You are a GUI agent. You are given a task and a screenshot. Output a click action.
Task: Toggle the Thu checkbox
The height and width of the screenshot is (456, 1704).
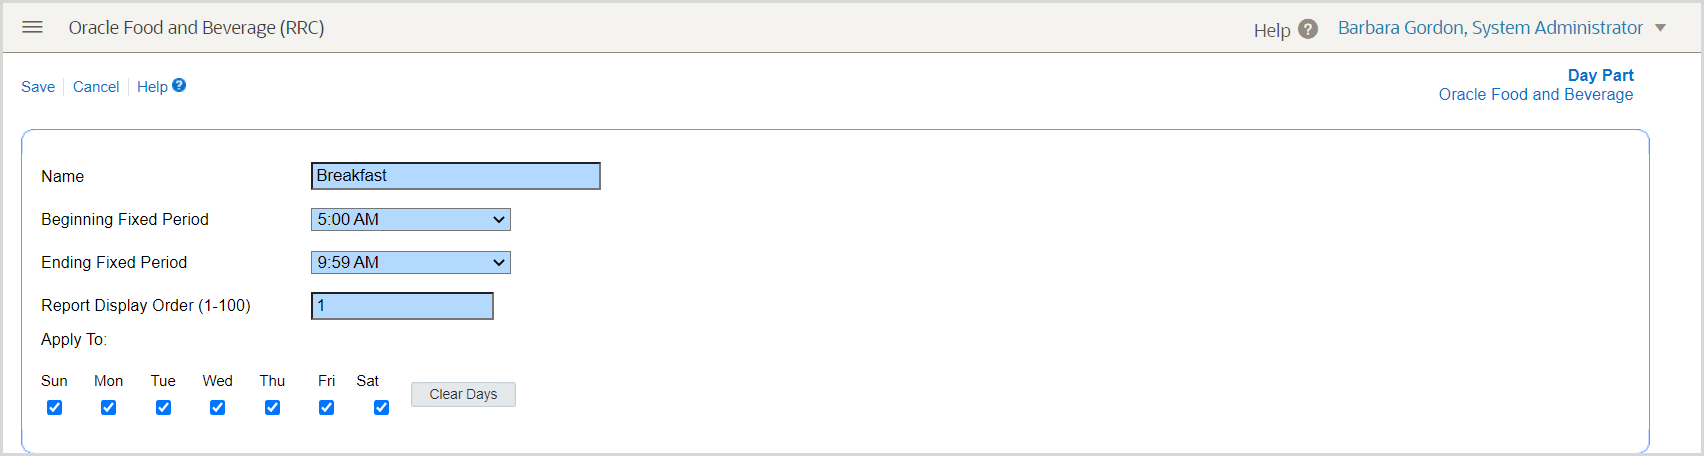click(272, 408)
